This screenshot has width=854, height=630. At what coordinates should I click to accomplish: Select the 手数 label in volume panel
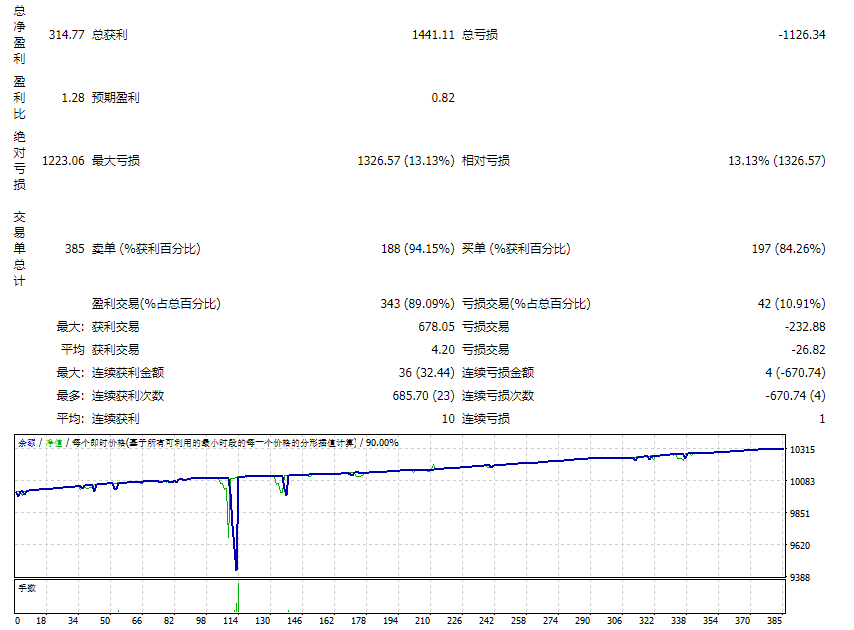click(27, 588)
